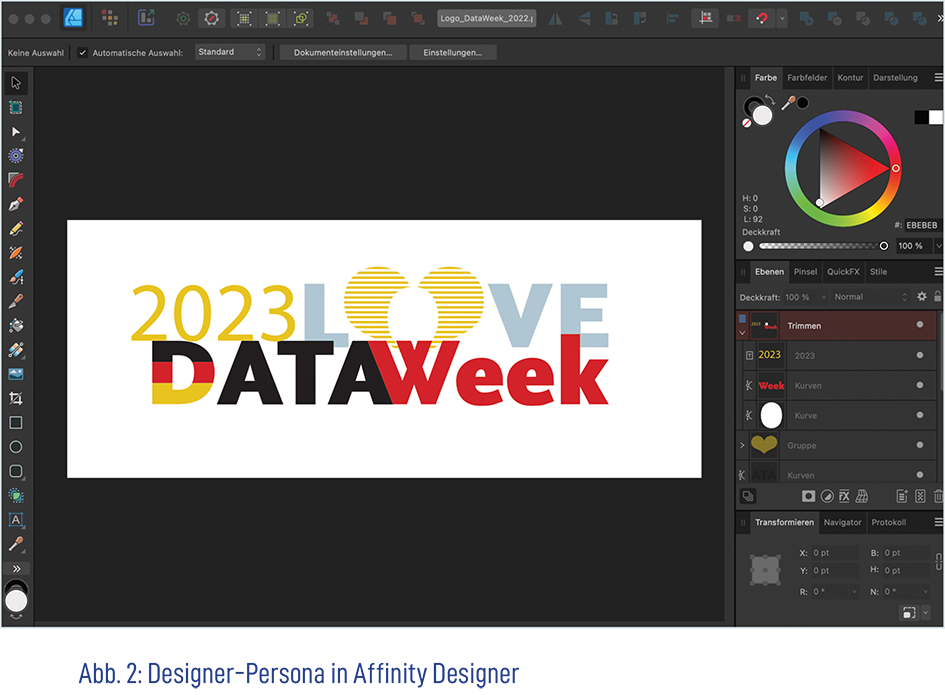The image size is (945, 695).
Task: Activate the Artistic Text tool
Action: [x=16, y=520]
